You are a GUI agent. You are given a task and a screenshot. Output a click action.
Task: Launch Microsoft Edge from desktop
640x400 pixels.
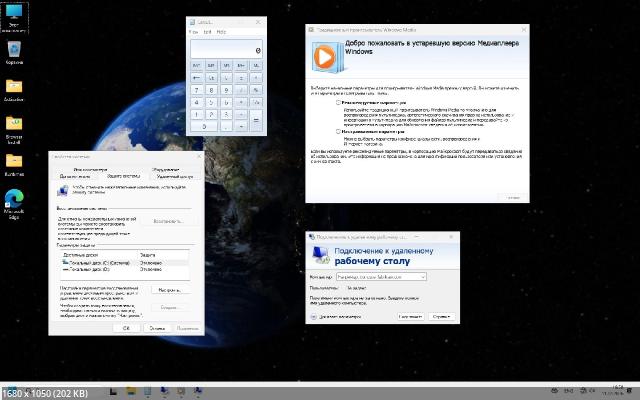15,198
